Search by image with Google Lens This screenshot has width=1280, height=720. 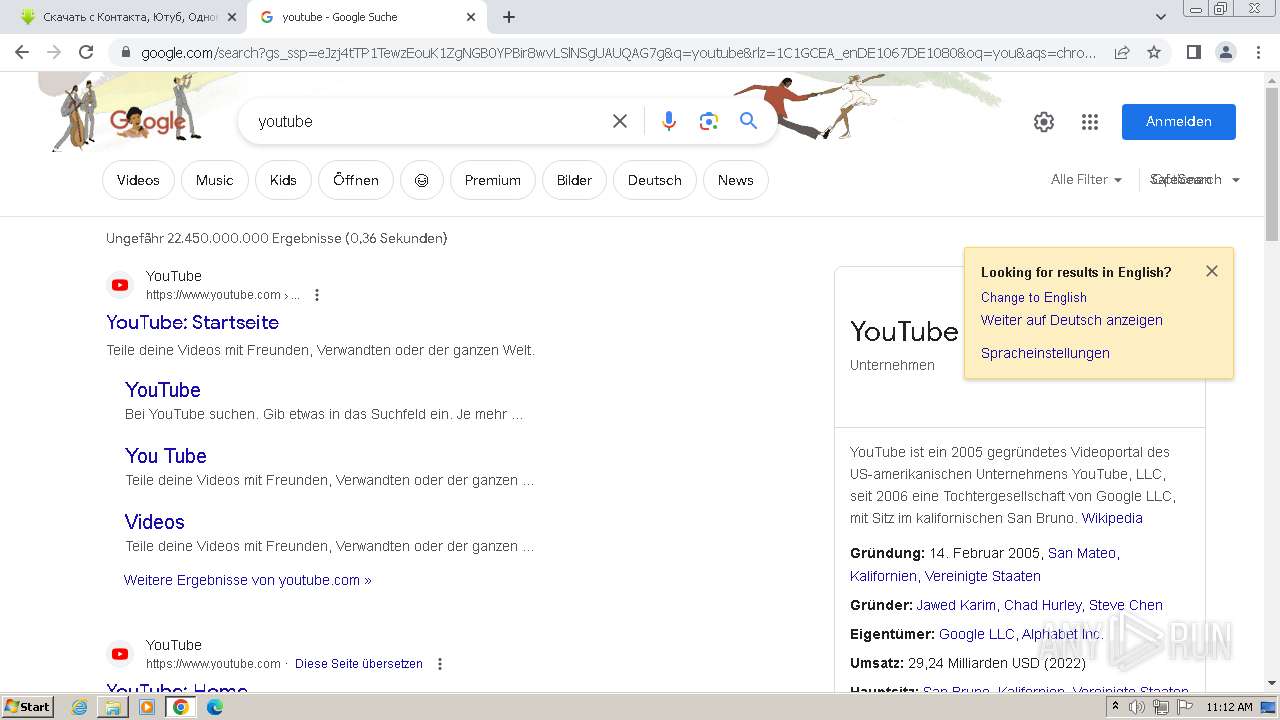click(709, 121)
